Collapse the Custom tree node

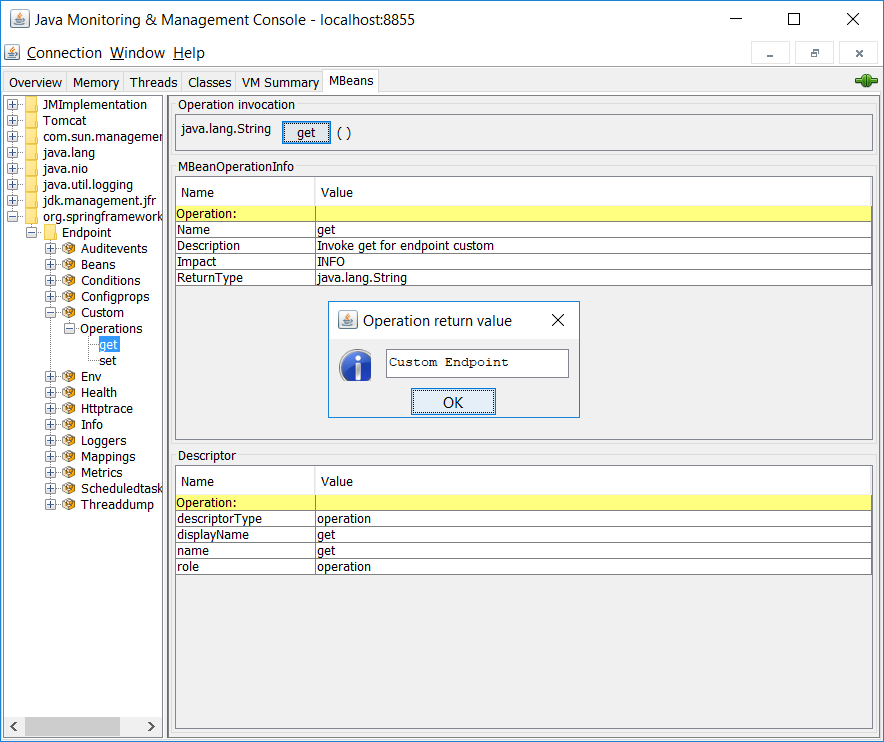(x=51, y=313)
